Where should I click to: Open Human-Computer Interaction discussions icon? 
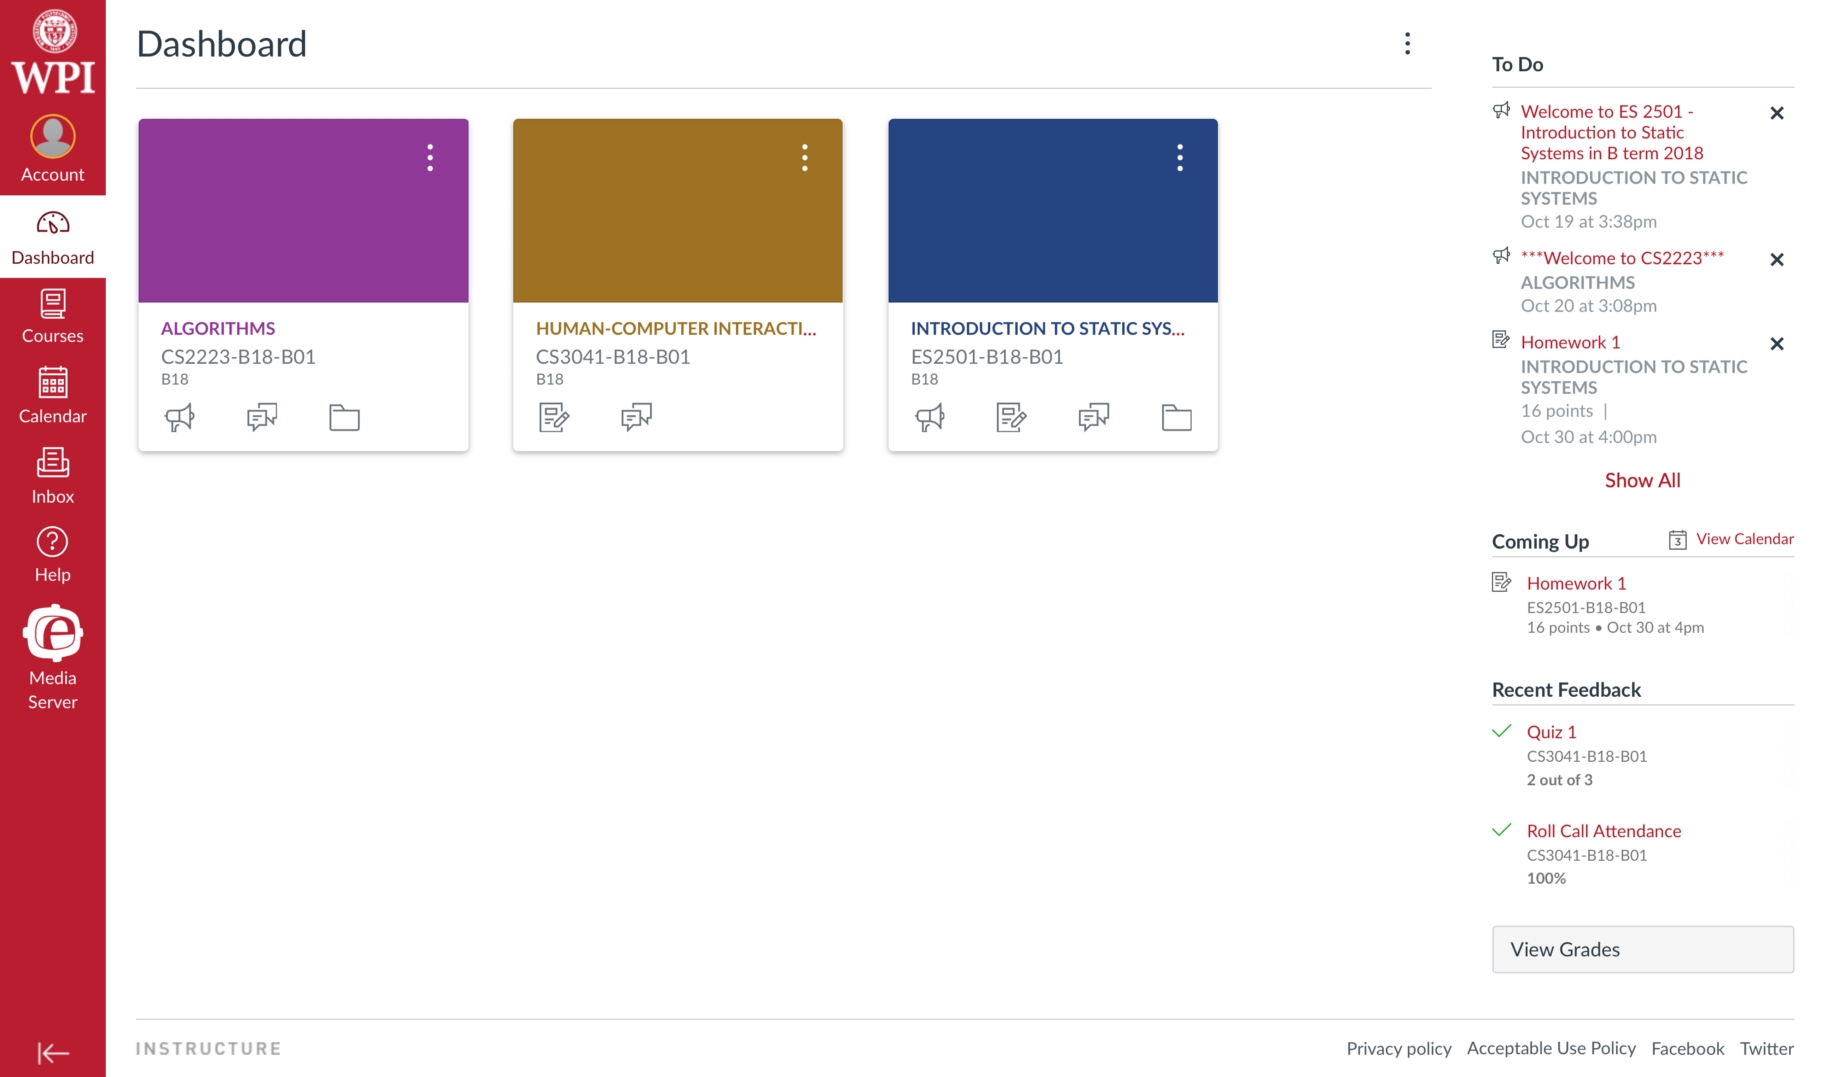tap(636, 417)
